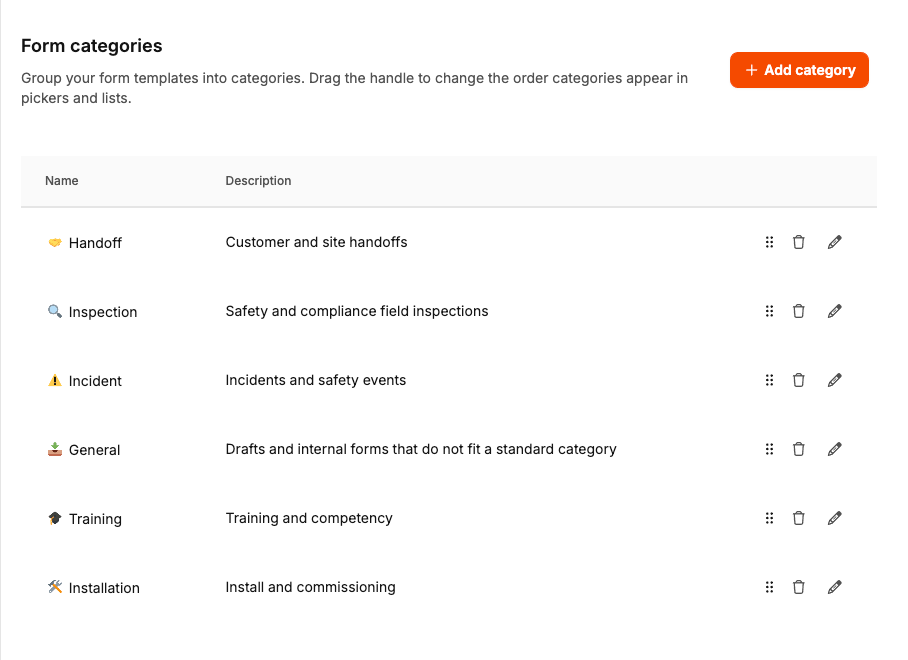Screen dimensions: 908x660
Task: Edit the Handoff category
Action: [x=835, y=242]
